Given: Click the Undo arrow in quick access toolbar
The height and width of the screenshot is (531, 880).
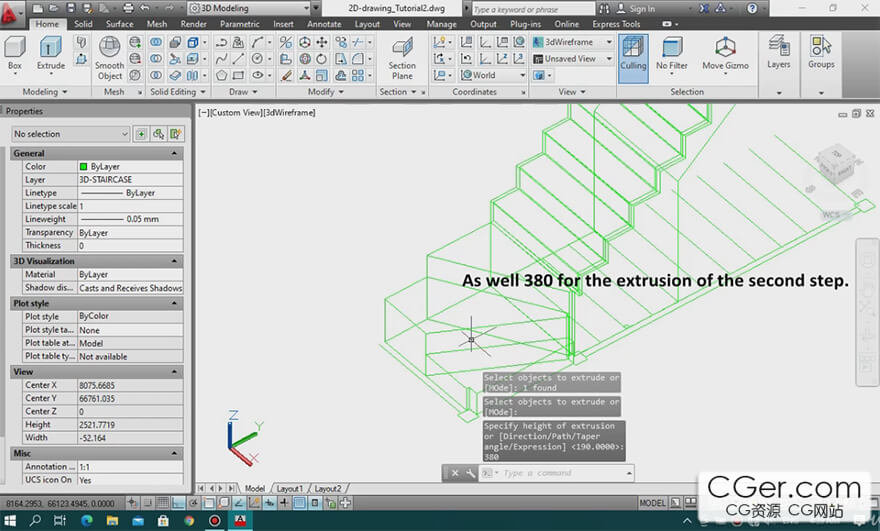Looking at the screenshot, I should 145,8.
